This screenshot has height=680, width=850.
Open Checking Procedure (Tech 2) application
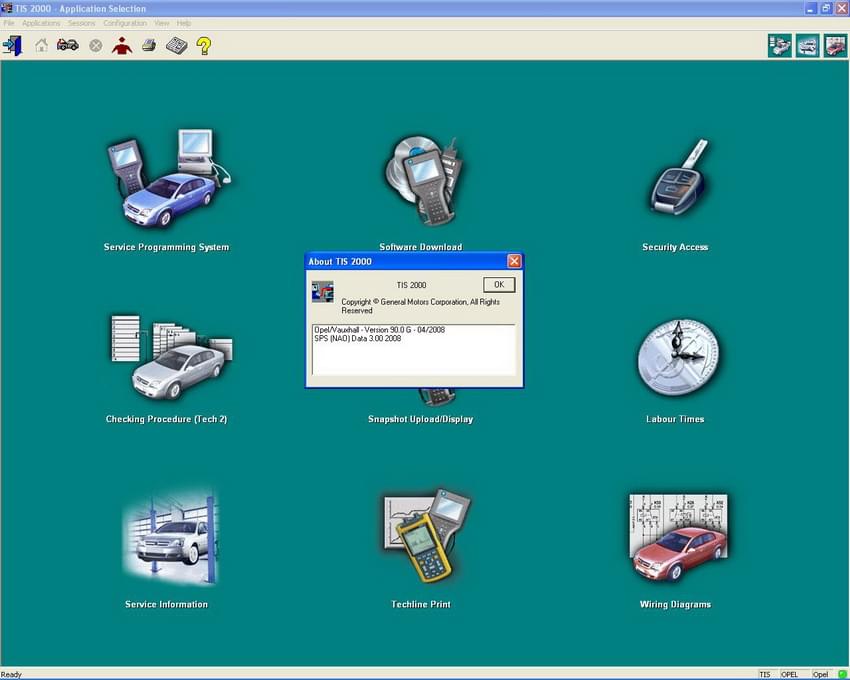click(x=172, y=357)
